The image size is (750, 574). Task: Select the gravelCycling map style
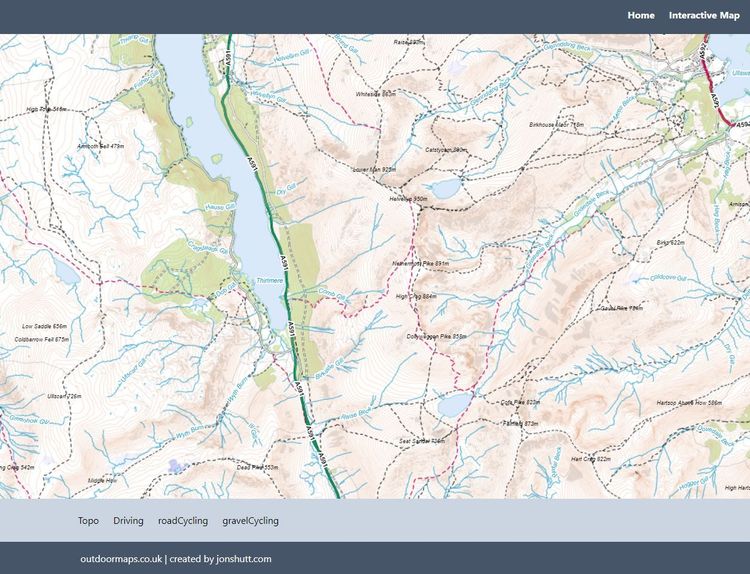click(250, 520)
